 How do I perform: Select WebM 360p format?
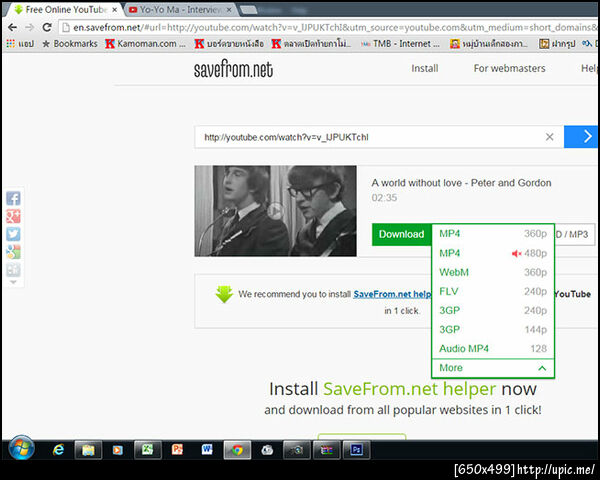point(493,272)
